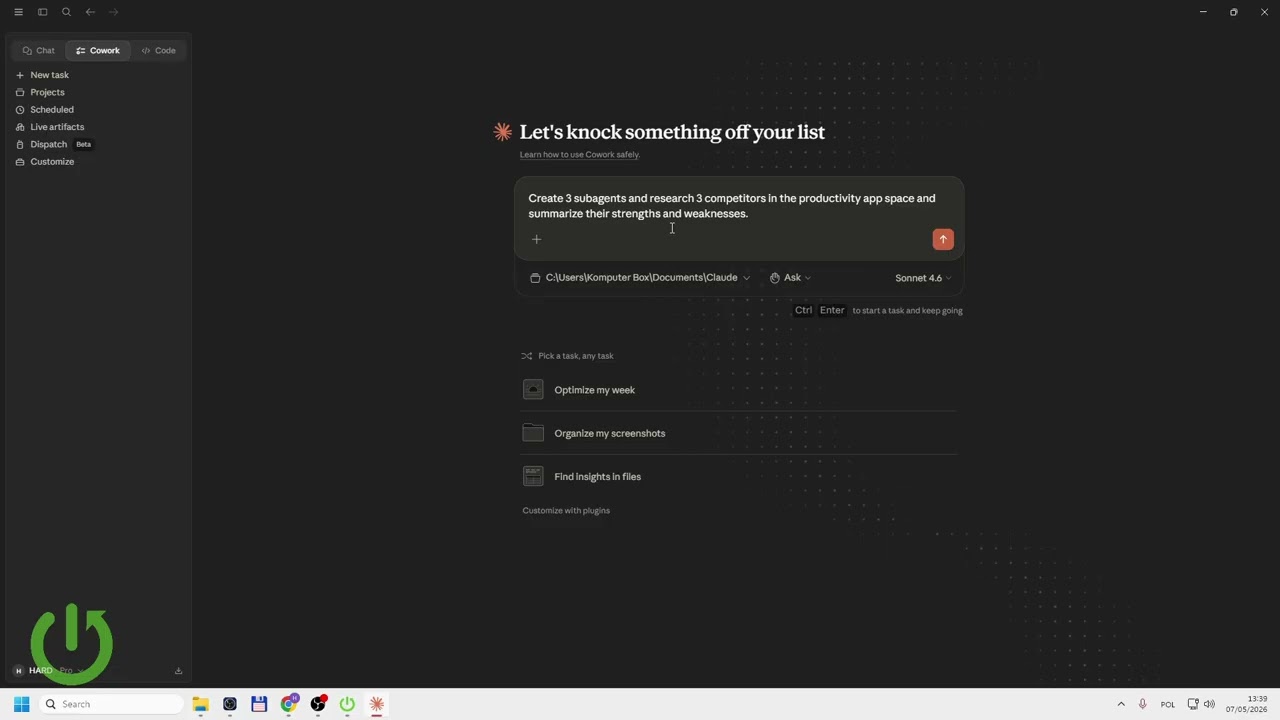Viewport: 1280px width, 720px height.
Task: Open the Ask permission mode dropdown
Action: (790, 278)
